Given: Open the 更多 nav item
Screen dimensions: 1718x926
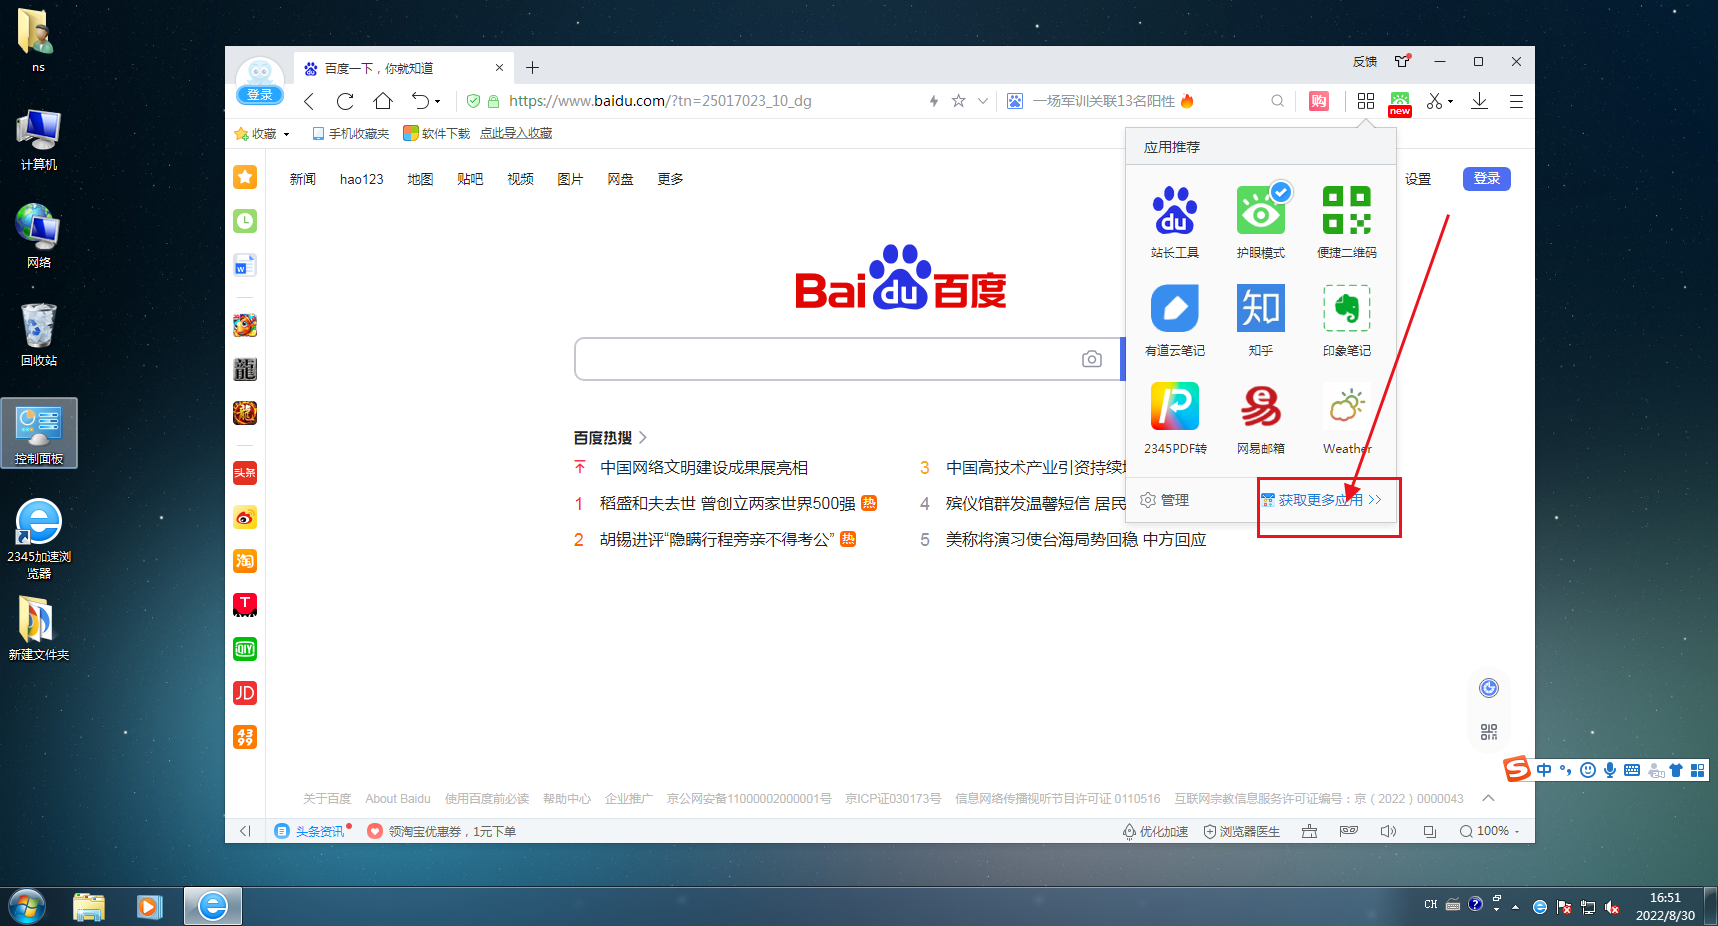Looking at the screenshot, I should point(670,179).
